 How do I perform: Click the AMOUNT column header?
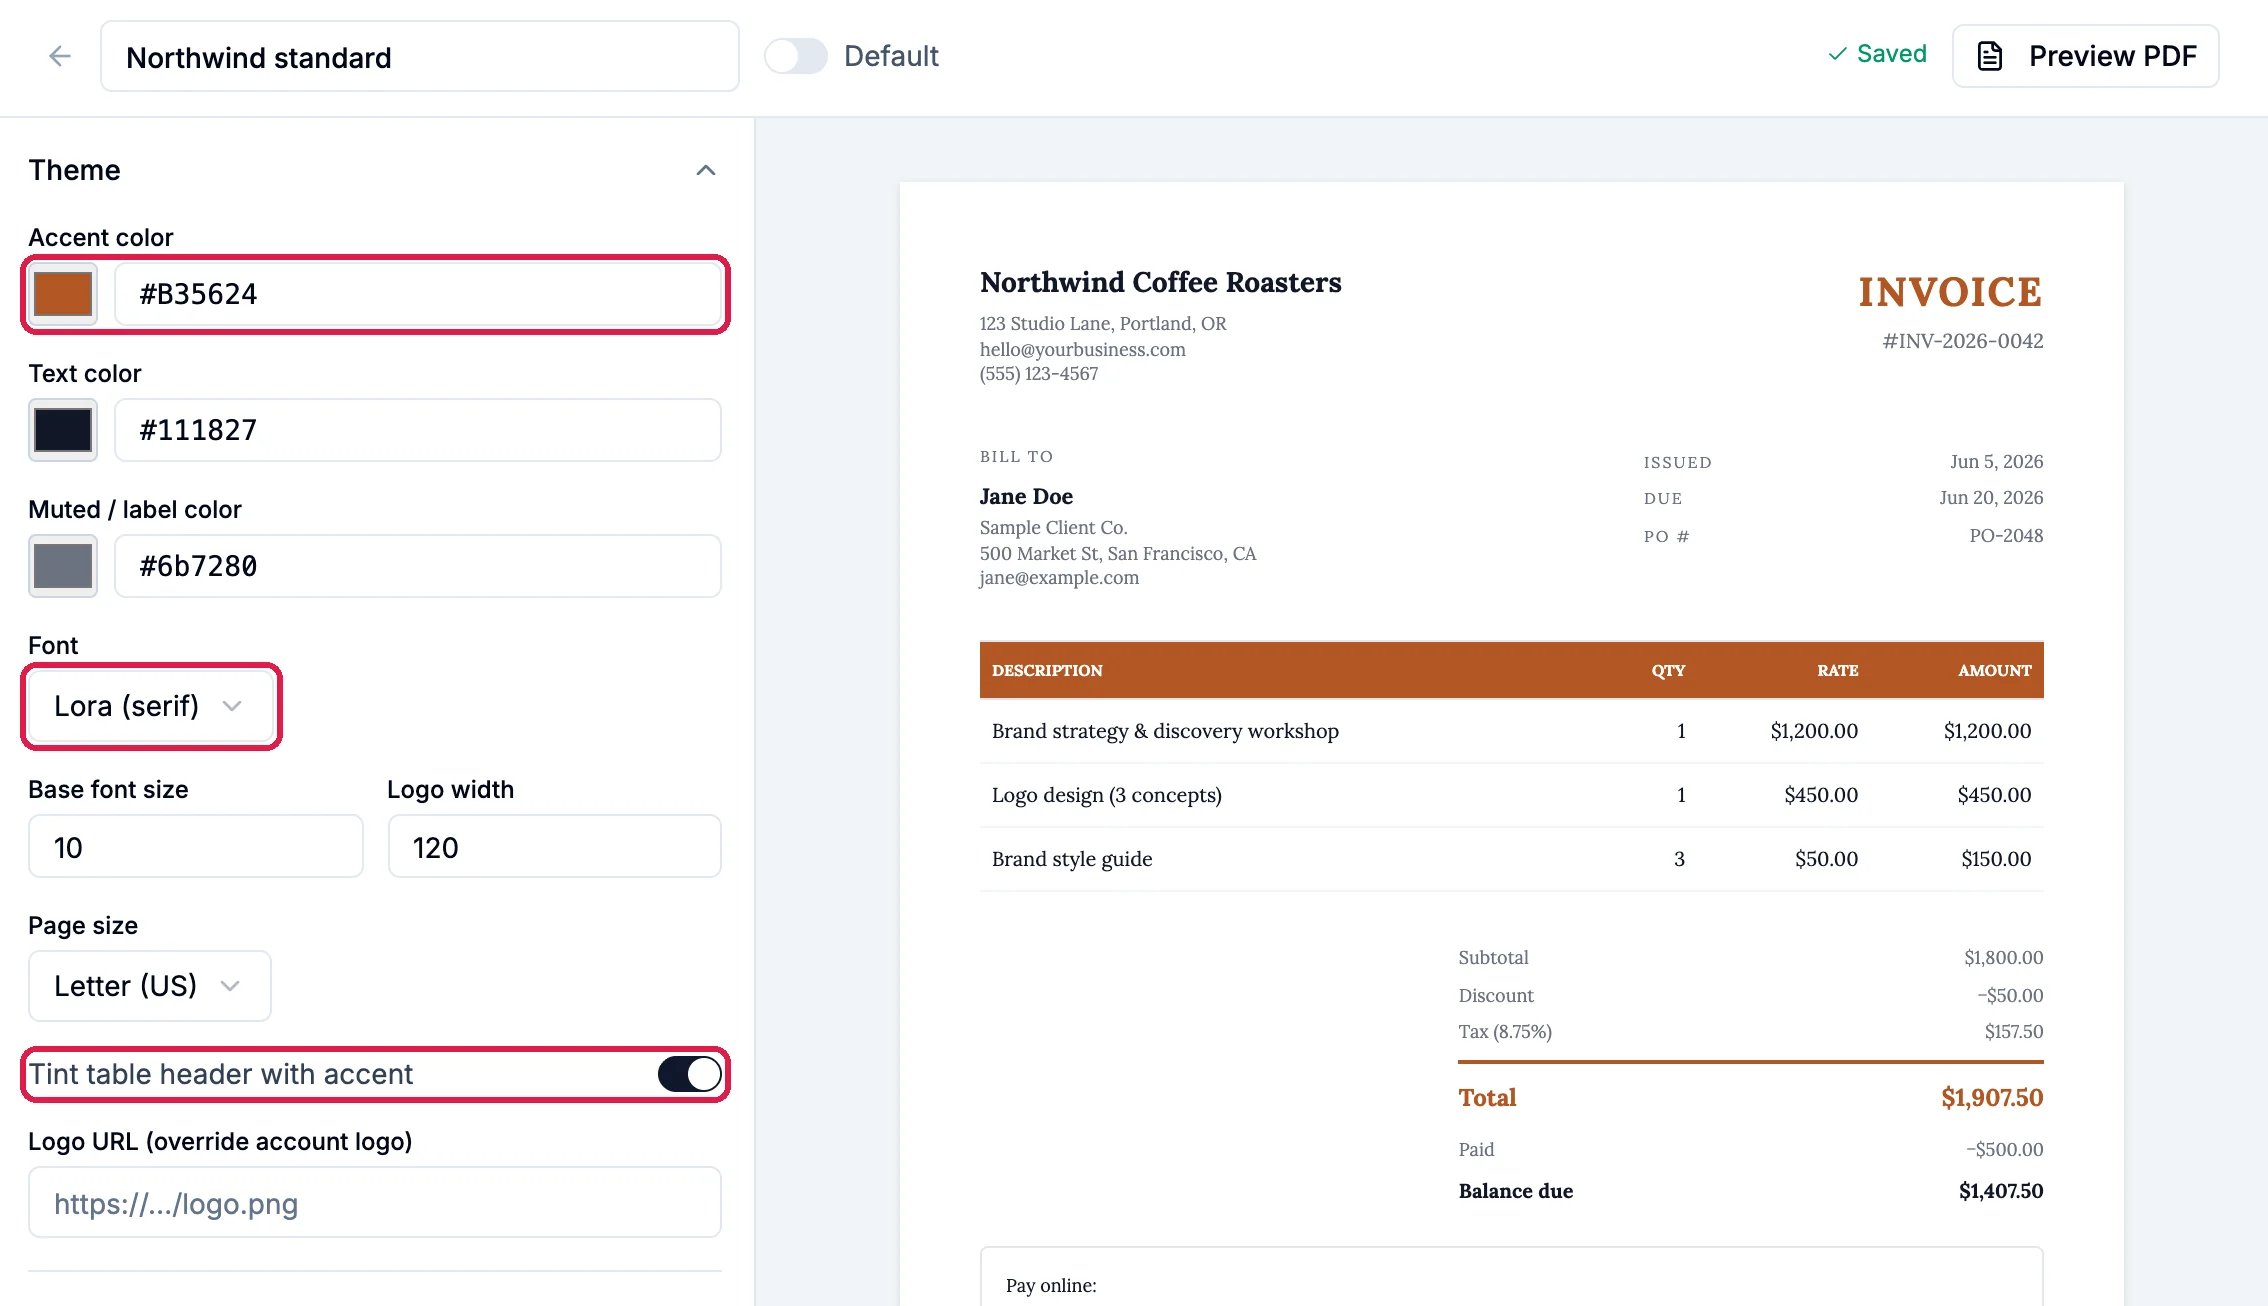1994,670
